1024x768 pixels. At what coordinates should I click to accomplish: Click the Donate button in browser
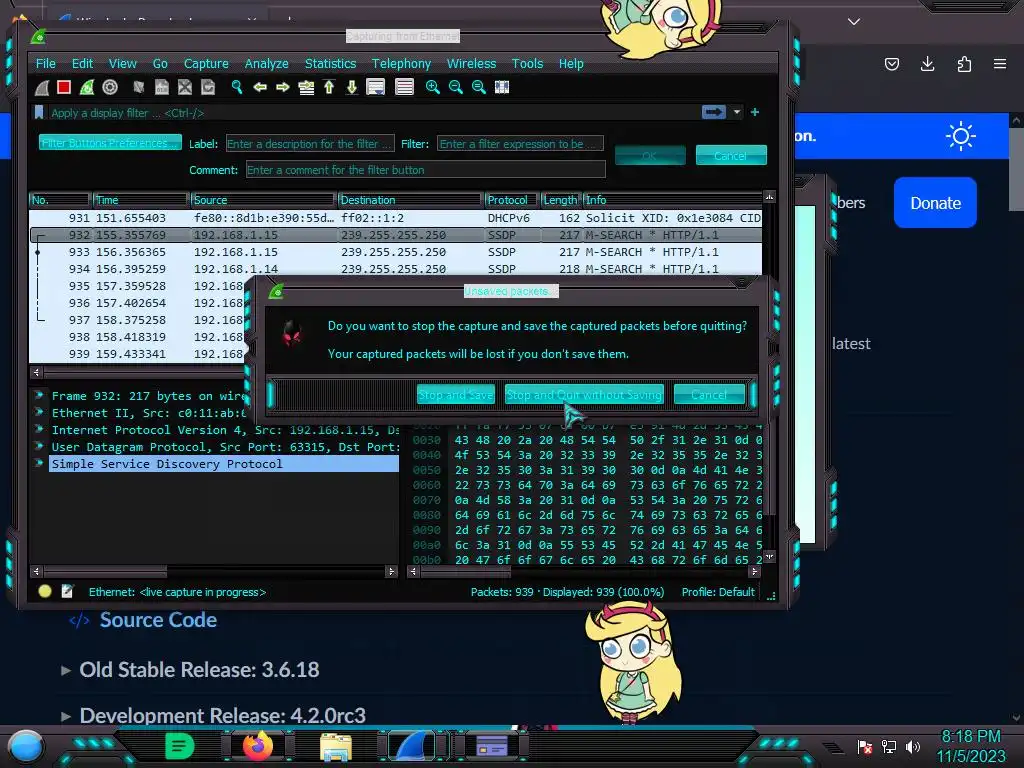[935, 203]
